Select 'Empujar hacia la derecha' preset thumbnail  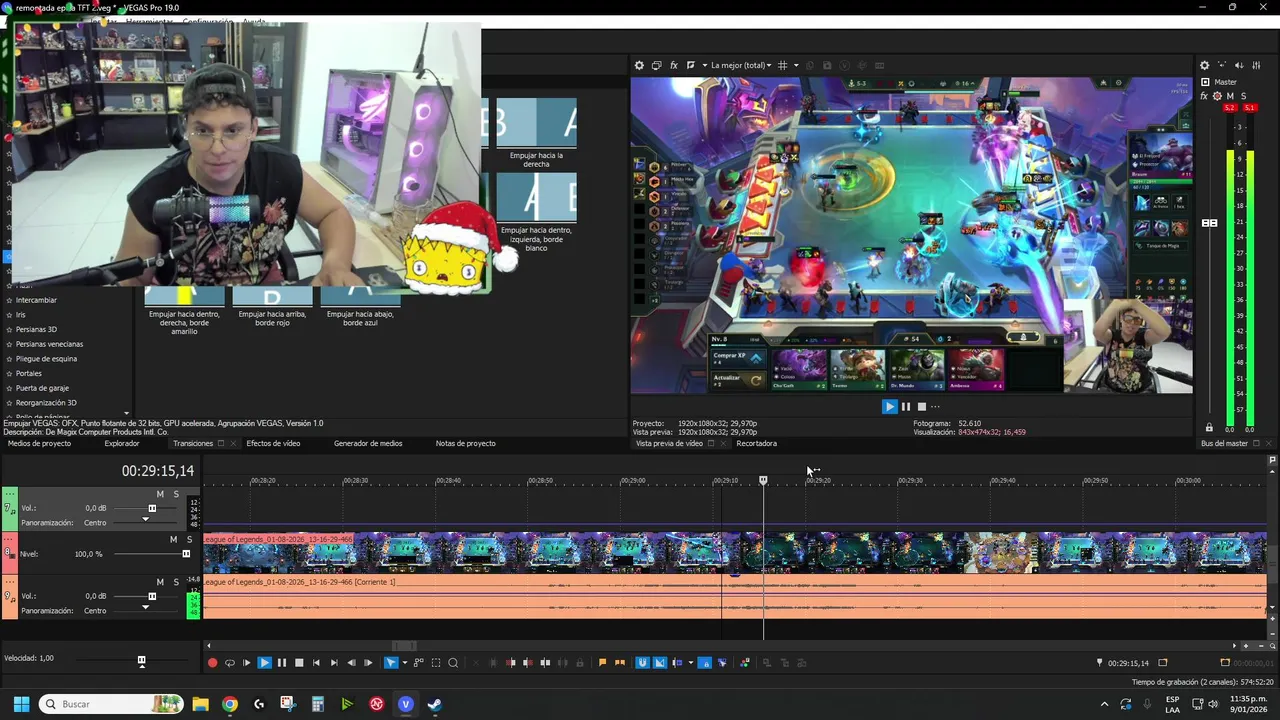coord(536,123)
